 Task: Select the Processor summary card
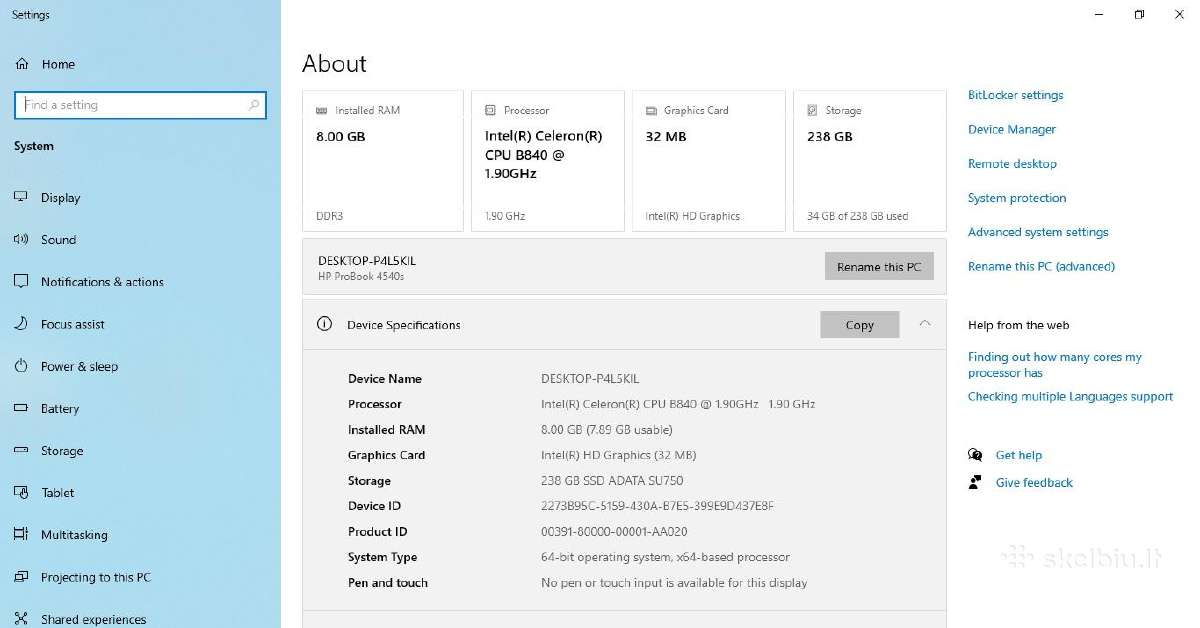click(548, 161)
